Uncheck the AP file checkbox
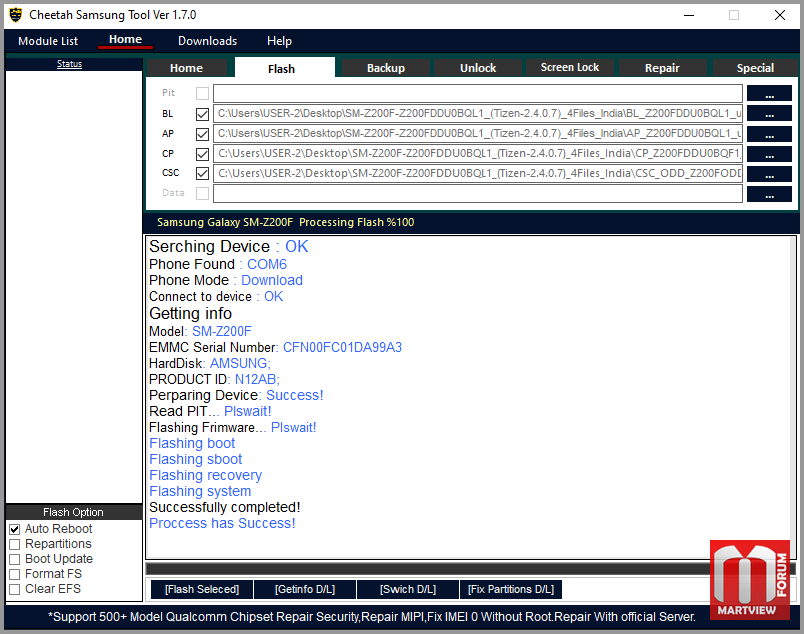Screen dimensions: 804x634 point(203,134)
